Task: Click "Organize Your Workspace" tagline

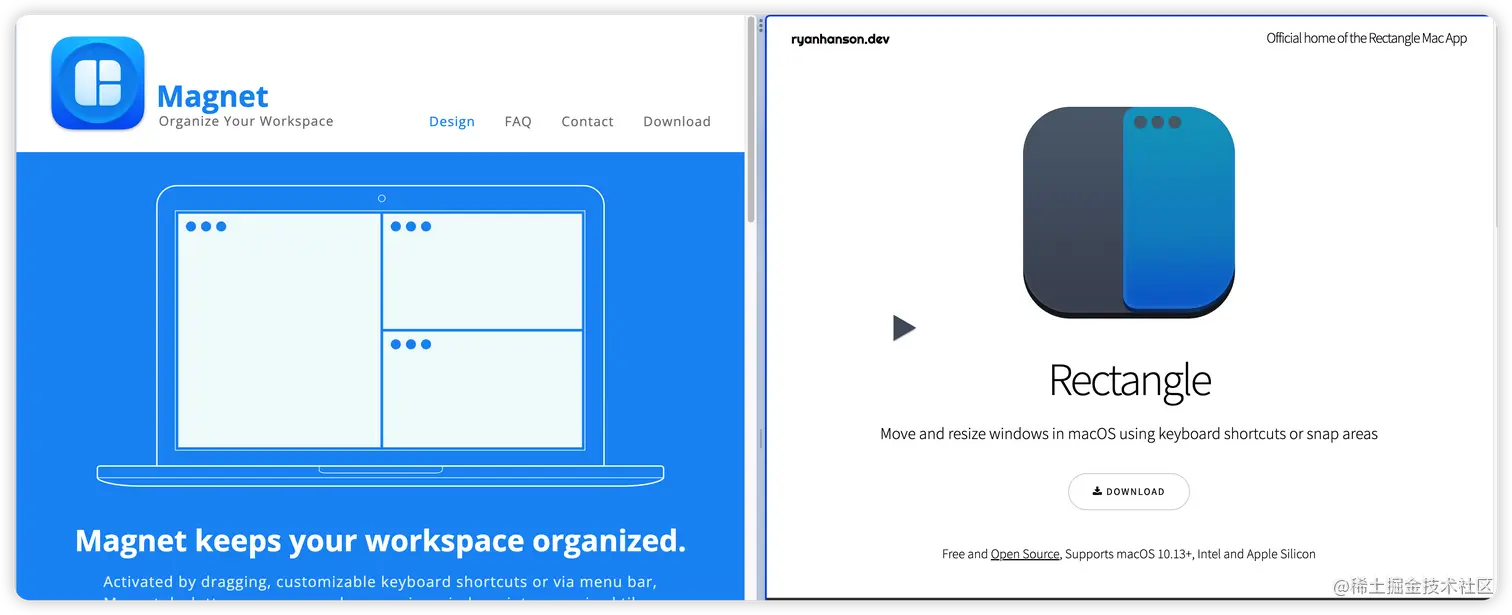Action: [246, 121]
